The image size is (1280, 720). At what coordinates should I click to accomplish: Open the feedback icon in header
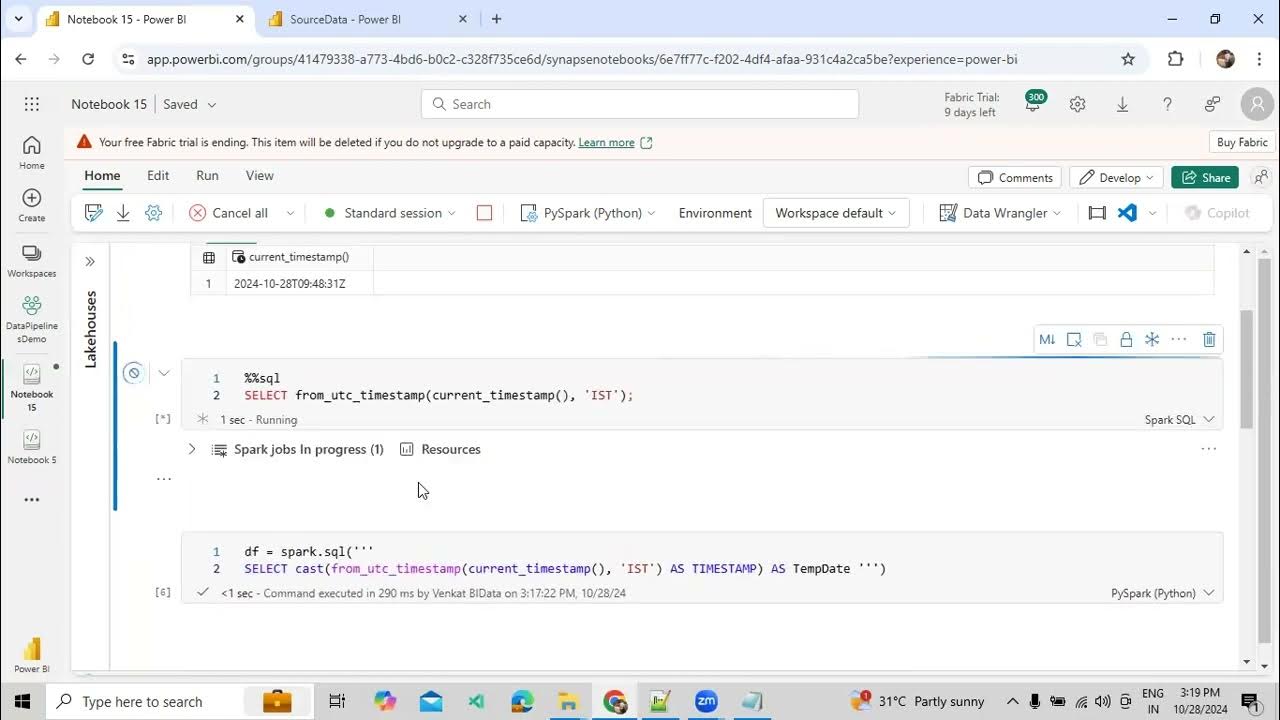1212,104
